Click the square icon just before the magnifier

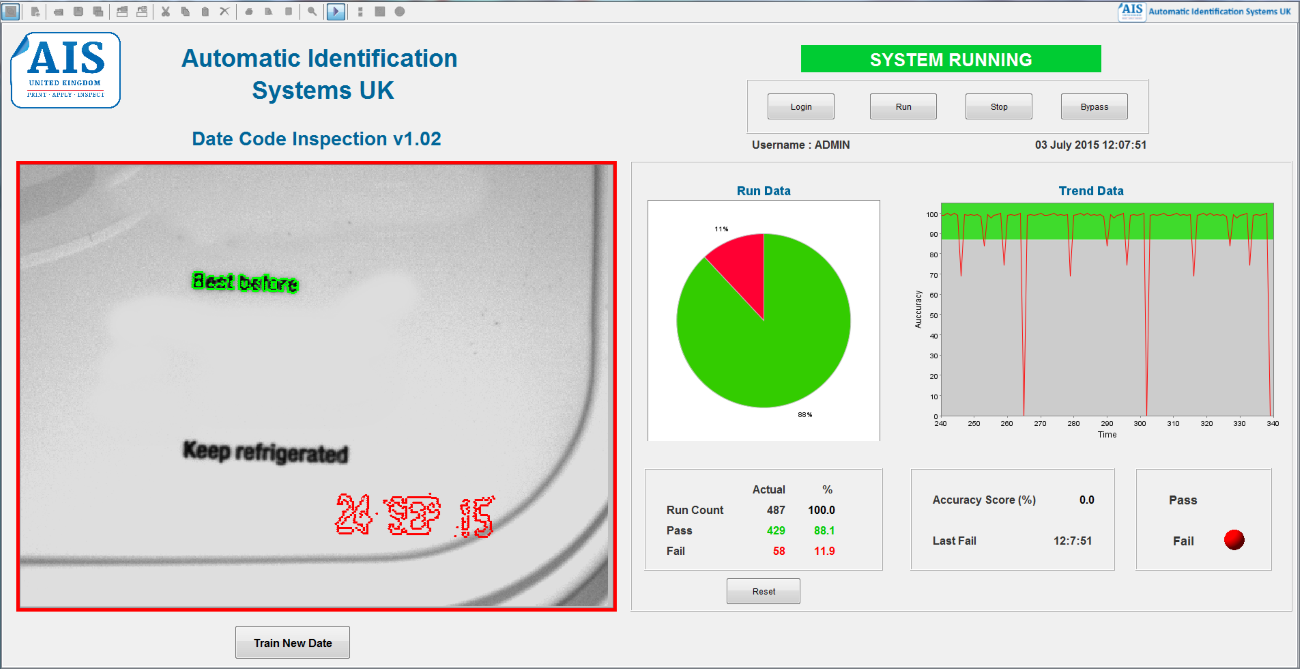tap(289, 12)
